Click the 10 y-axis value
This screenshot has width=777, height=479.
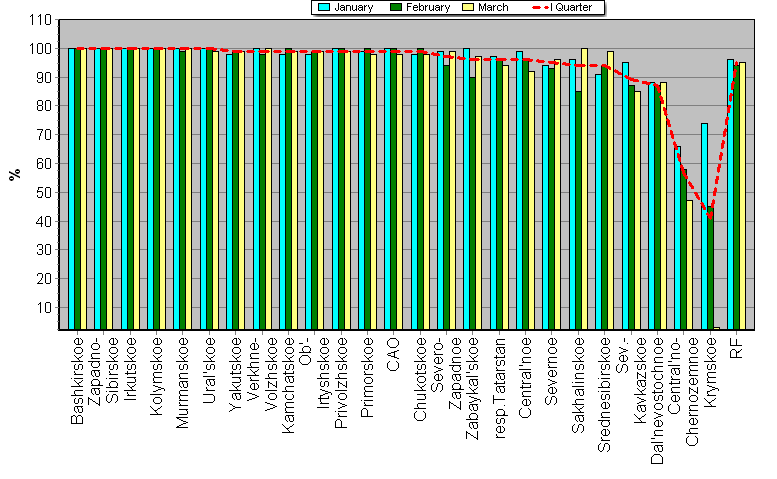pos(44,308)
